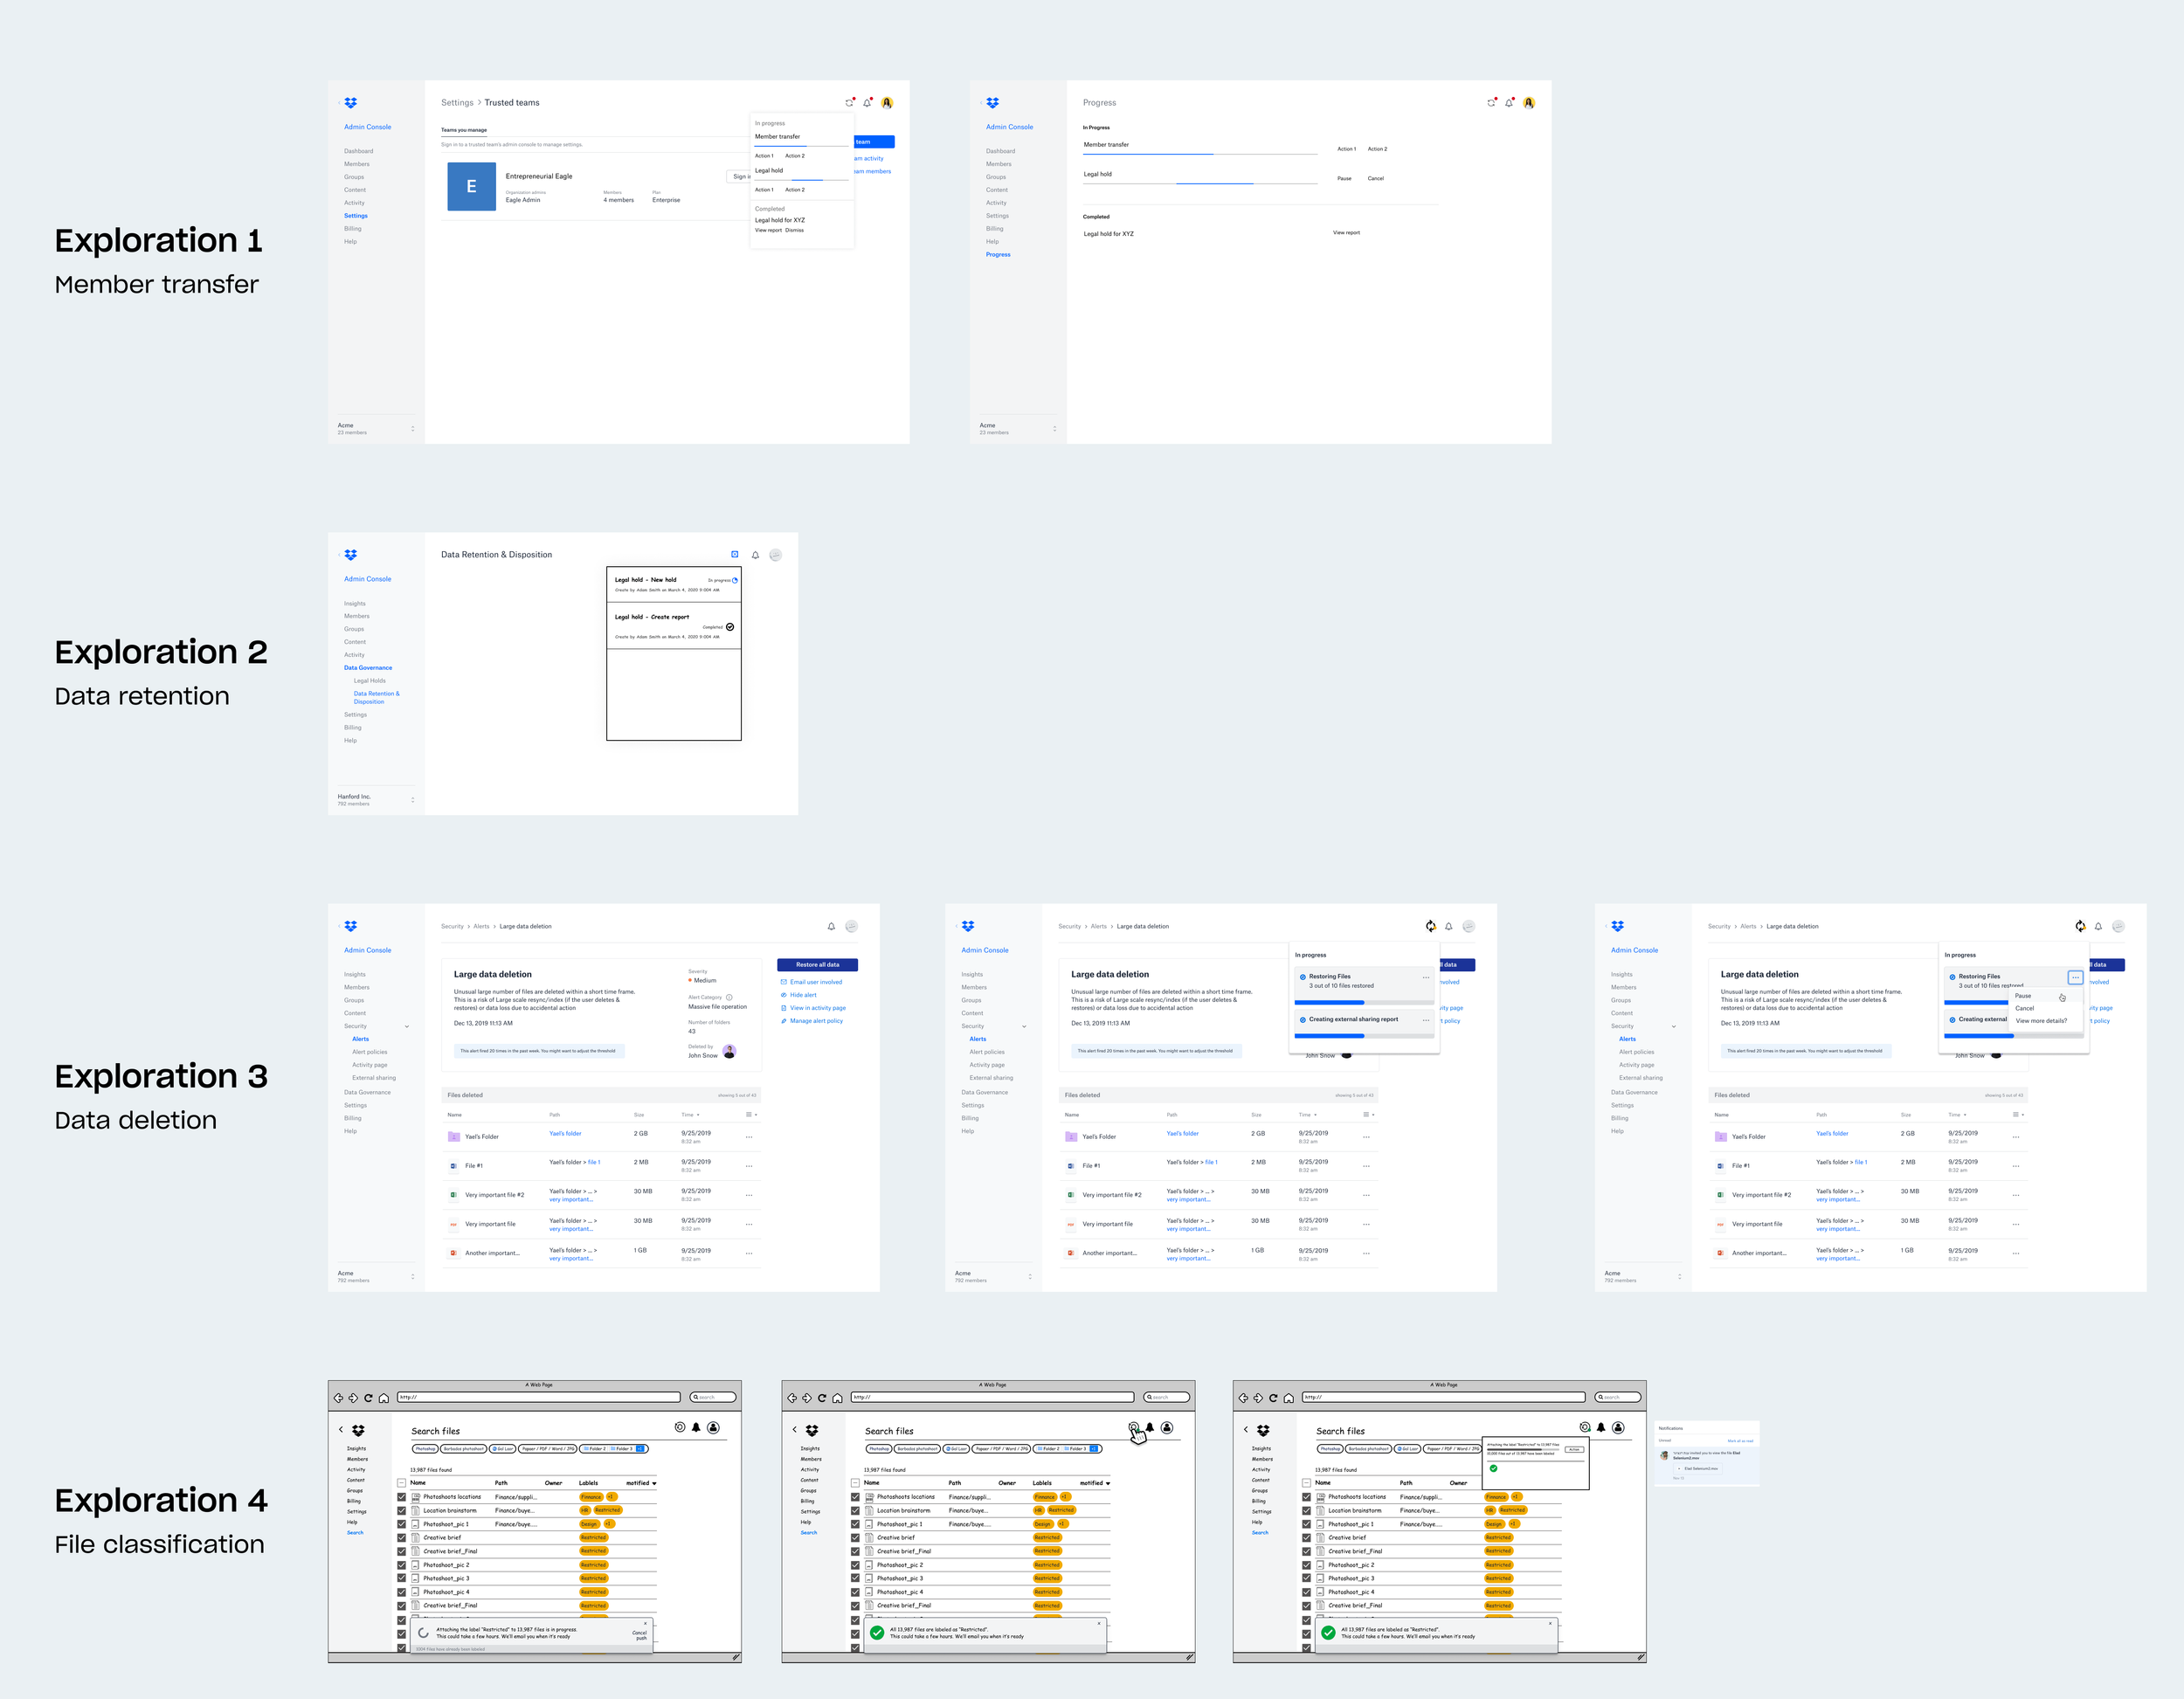Uncheck Photoshoots locations checkbox in leftmost wireframe
This screenshot has width=2184, height=1699.
point(402,1497)
